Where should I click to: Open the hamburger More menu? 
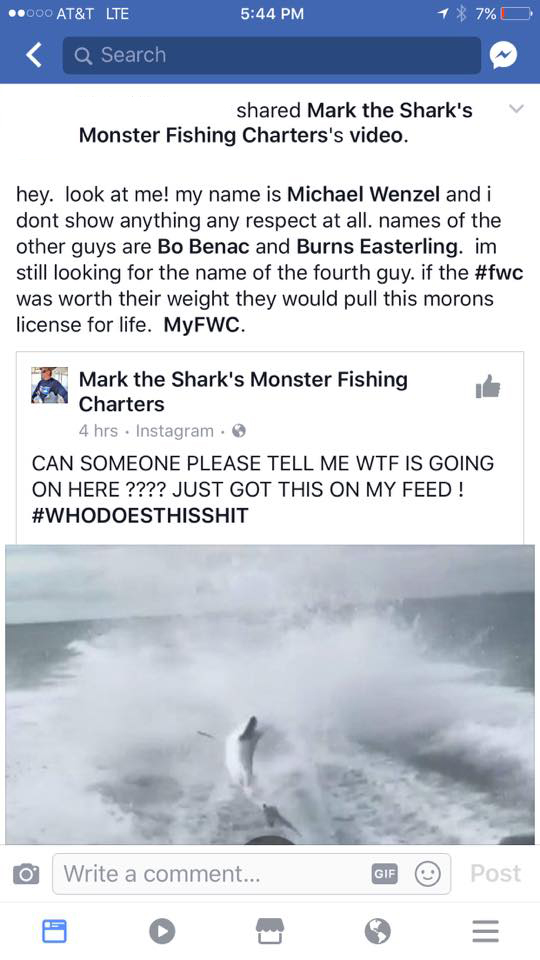[x=486, y=931]
